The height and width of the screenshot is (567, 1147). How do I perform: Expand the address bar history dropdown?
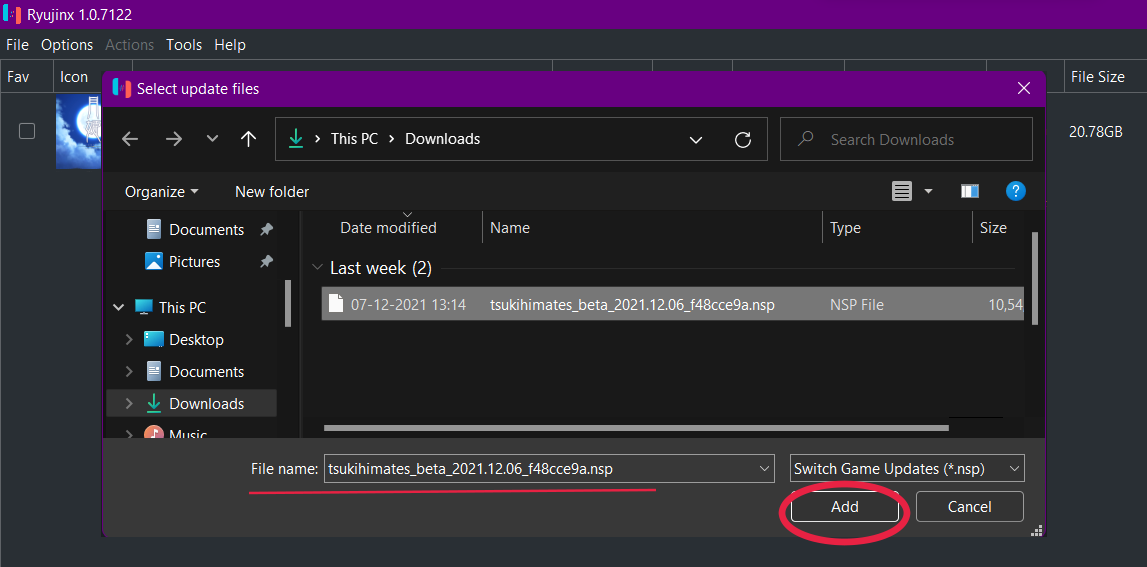[696, 139]
